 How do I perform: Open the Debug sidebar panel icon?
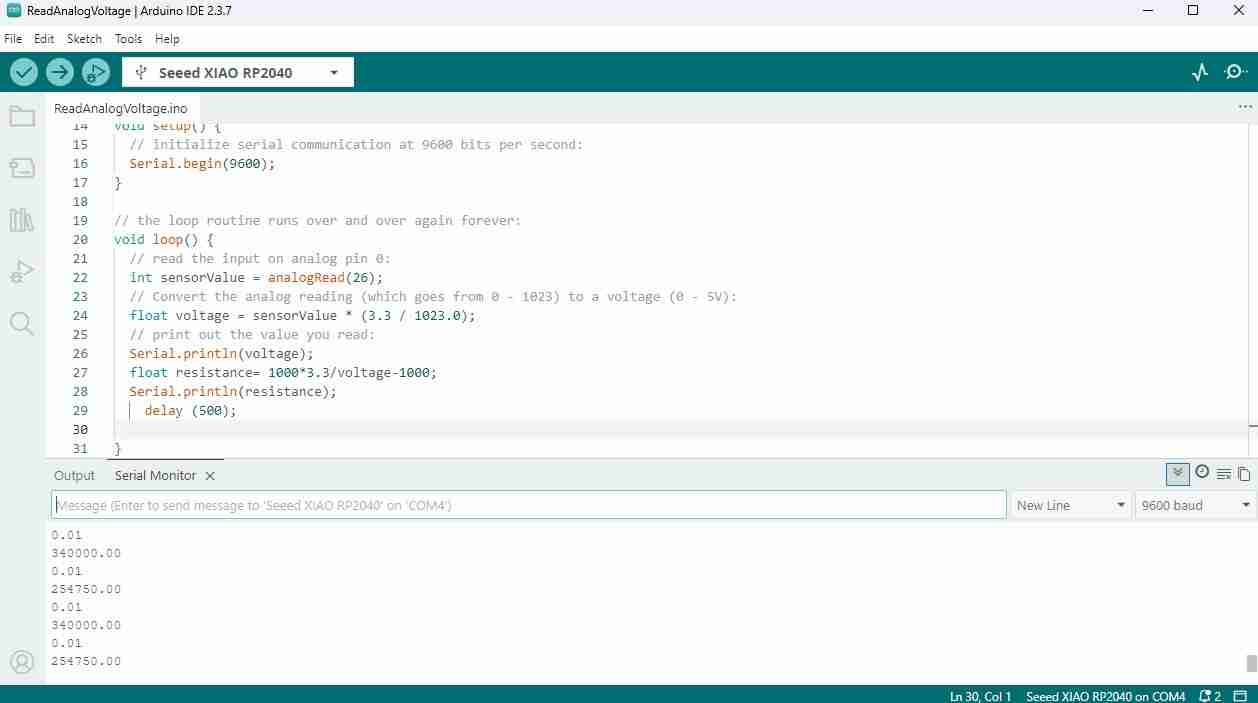pos(22,271)
